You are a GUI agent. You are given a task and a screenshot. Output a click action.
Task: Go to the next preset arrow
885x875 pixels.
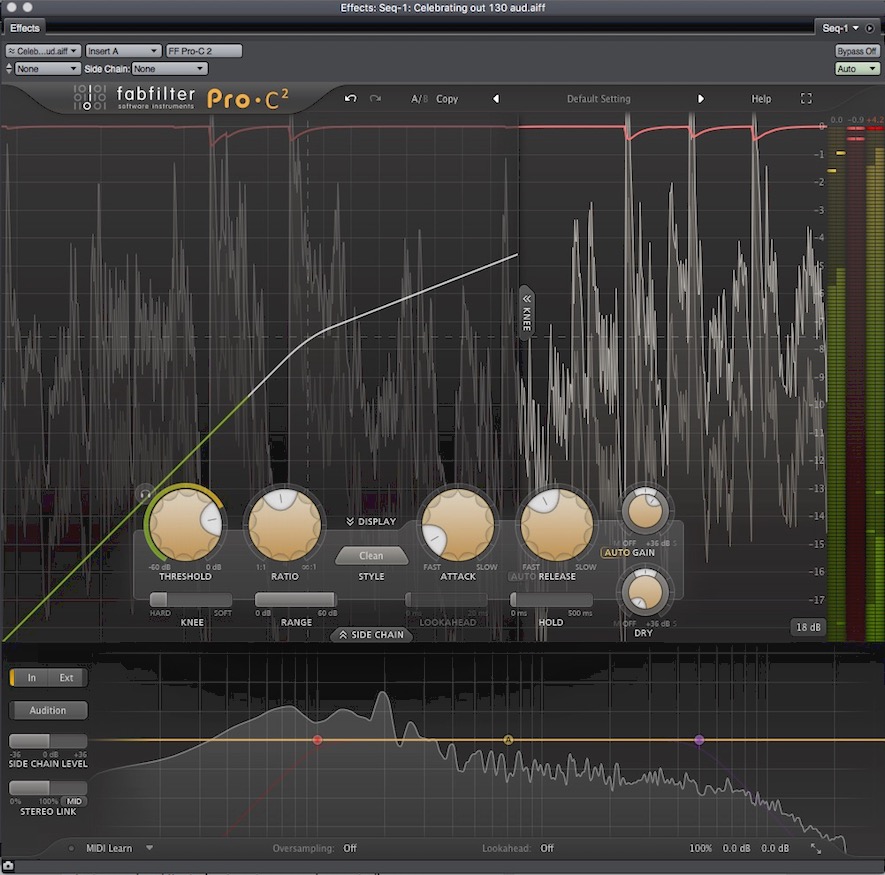tap(700, 99)
